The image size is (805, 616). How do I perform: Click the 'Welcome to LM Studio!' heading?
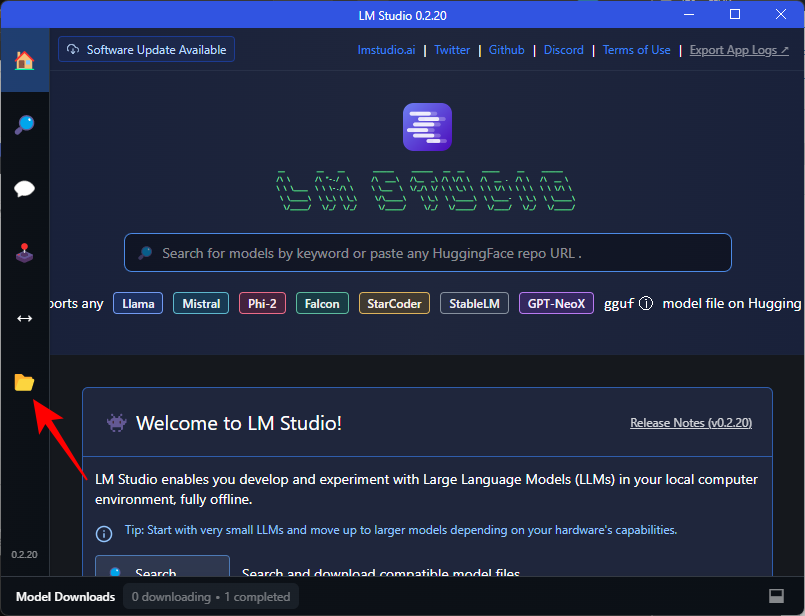pyautogui.click(x=239, y=423)
